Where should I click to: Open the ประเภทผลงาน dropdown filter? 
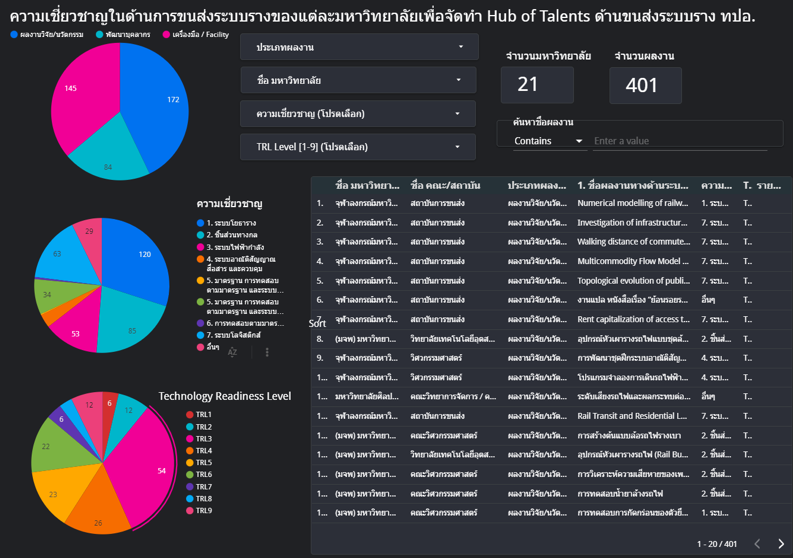tap(359, 47)
